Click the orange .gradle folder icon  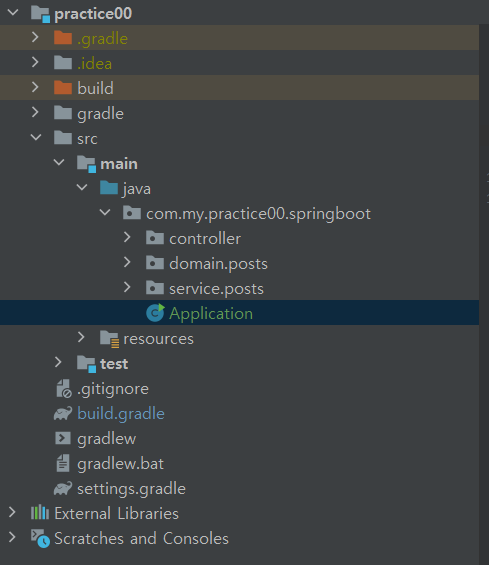point(63,37)
